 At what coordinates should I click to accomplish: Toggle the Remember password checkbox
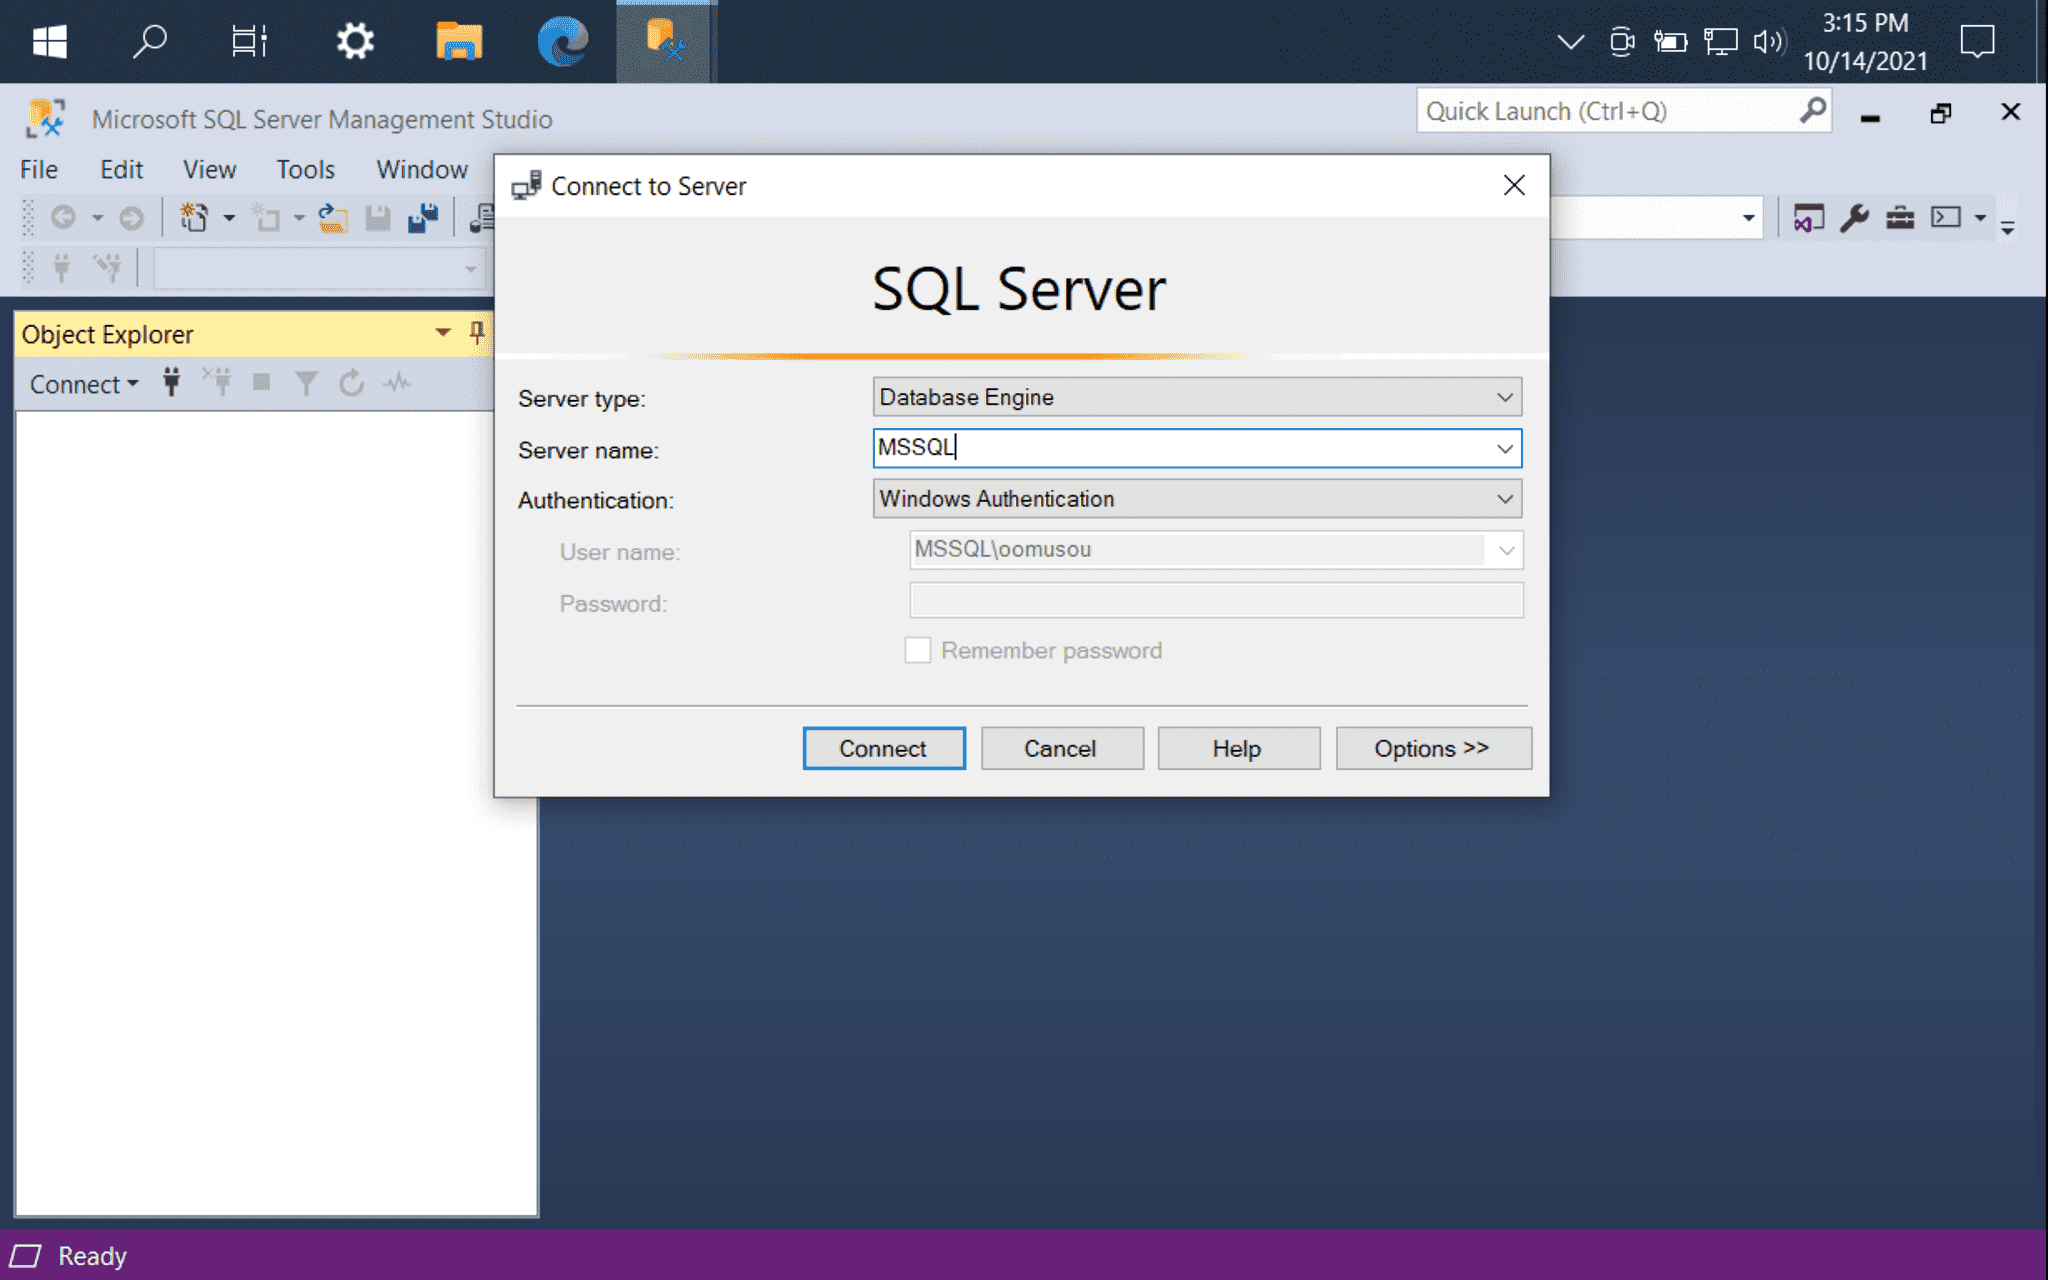click(914, 650)
